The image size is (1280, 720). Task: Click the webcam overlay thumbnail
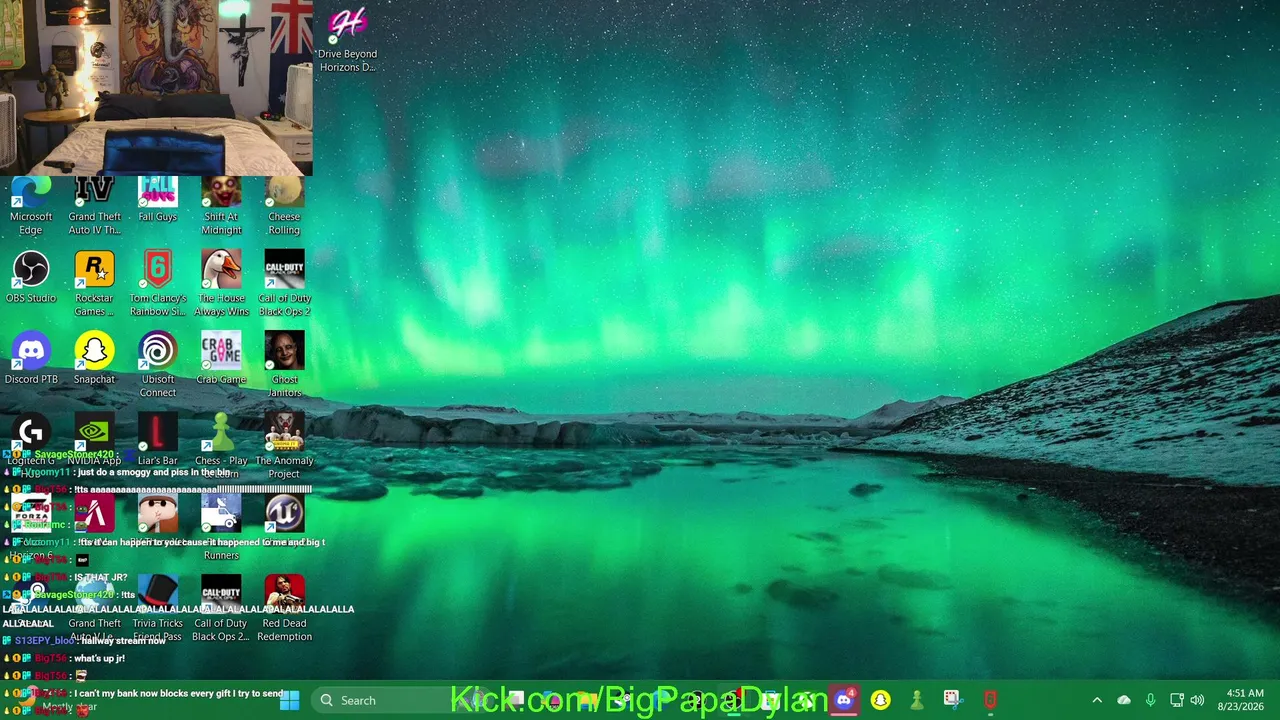(156, 88)
